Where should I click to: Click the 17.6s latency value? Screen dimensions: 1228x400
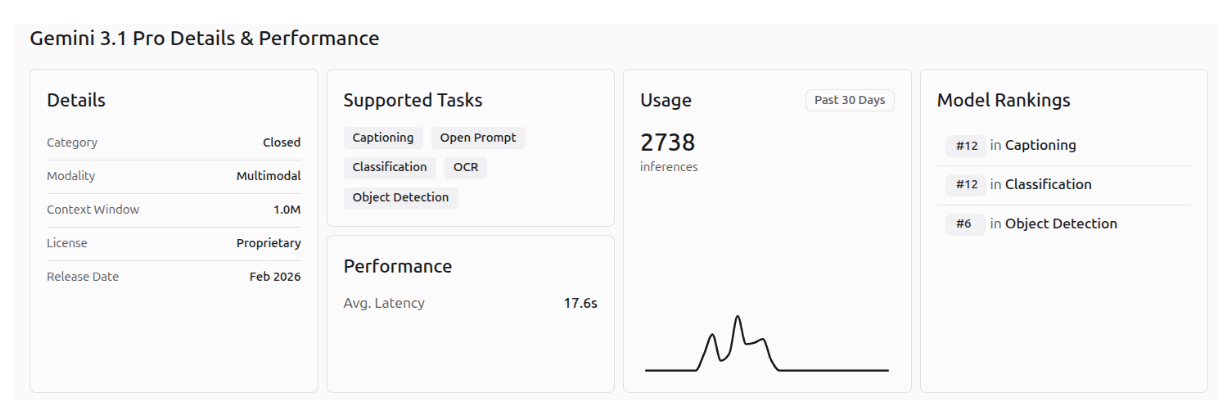click(581, 303)
